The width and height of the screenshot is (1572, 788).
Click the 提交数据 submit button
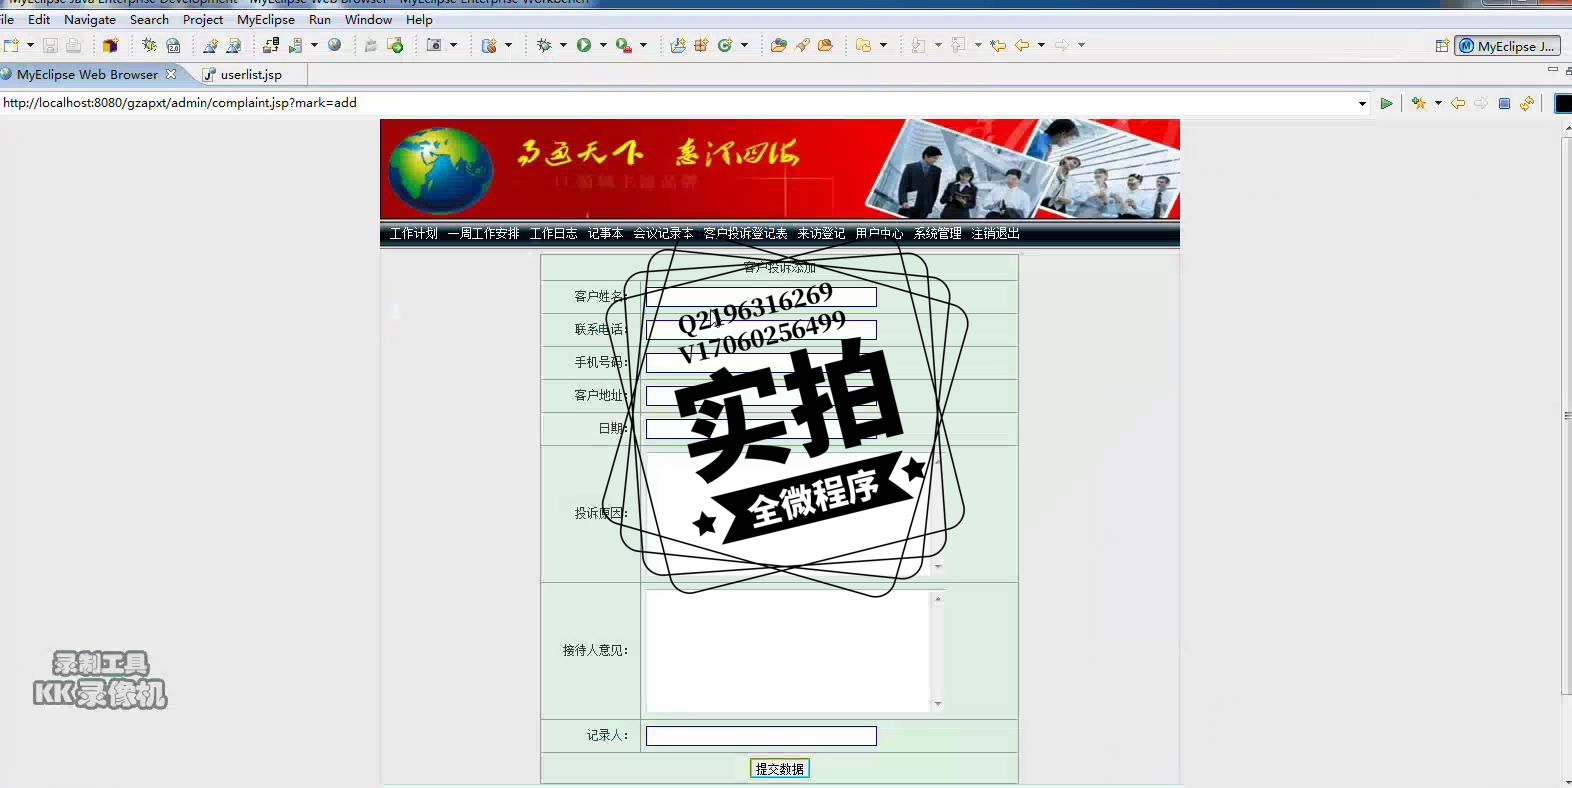[780, 768]
